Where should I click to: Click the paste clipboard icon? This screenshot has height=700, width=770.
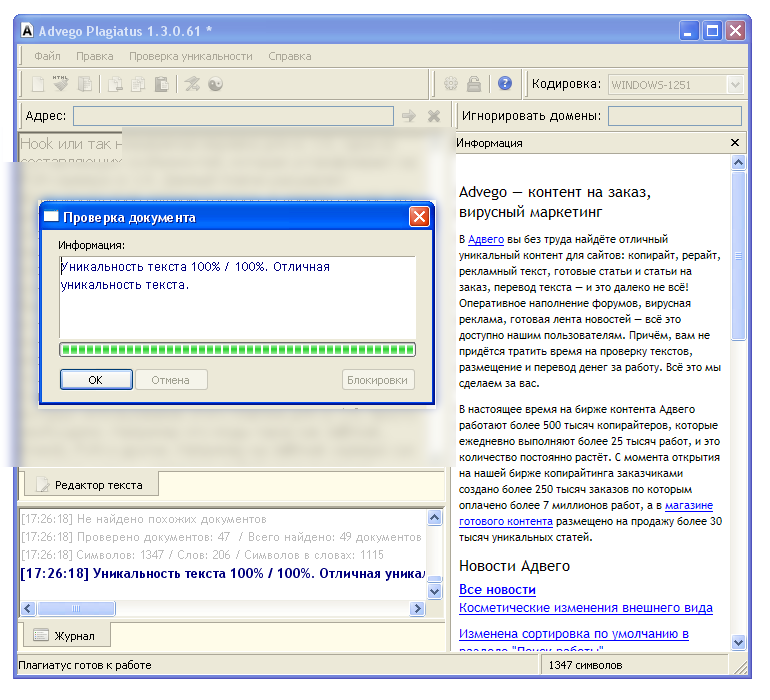162,84
